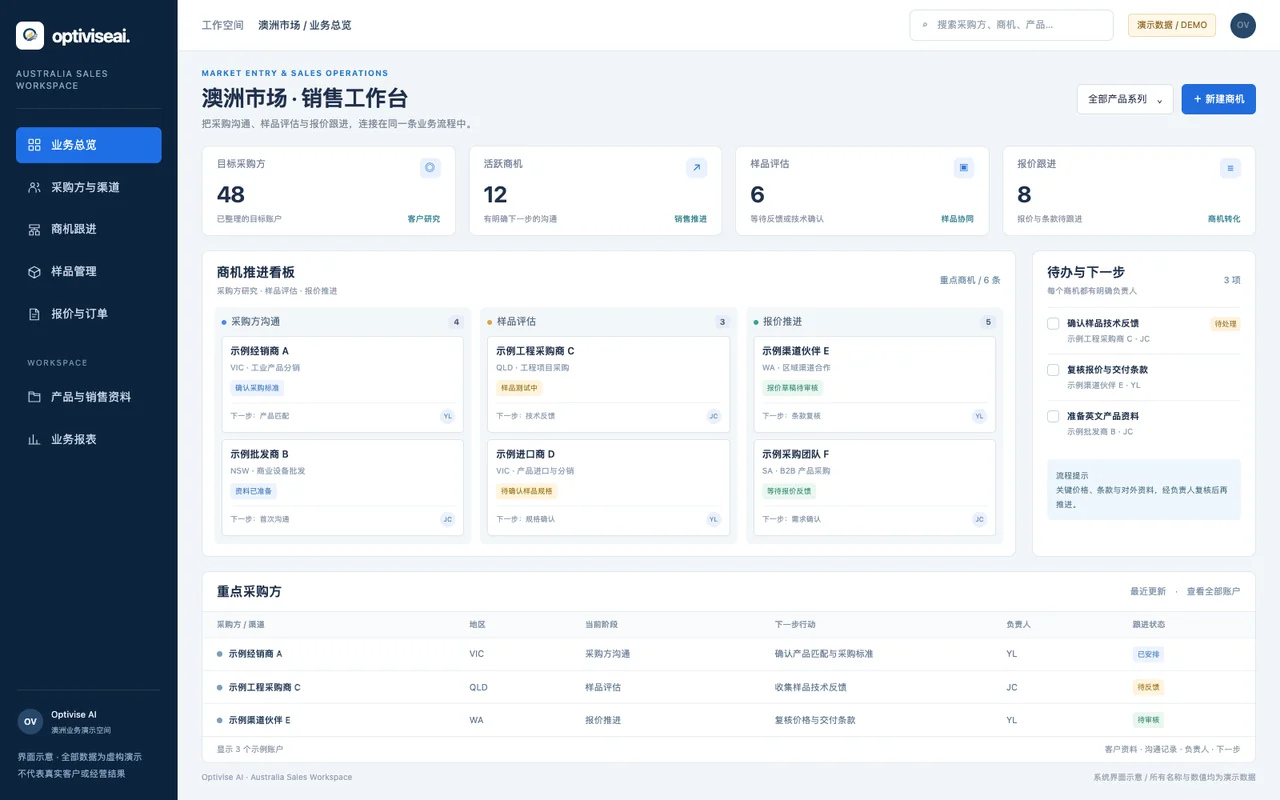Click OV avatar at the sidebar bottom
The width and height of the screenshot is (1280, 800).
coord(30,721)
